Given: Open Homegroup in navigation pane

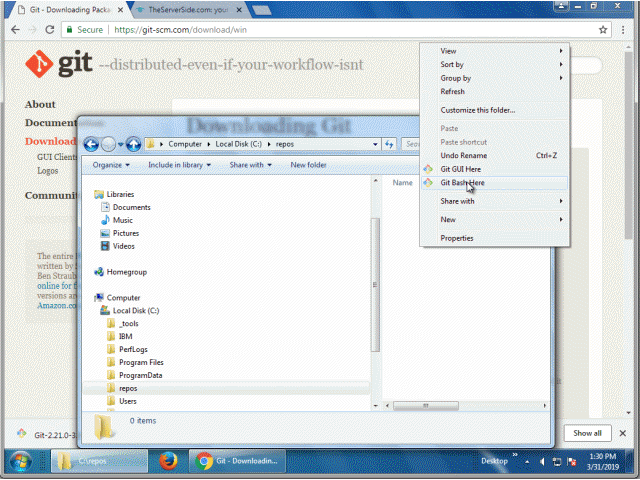Looking at the screenshot, I should 127,271.
